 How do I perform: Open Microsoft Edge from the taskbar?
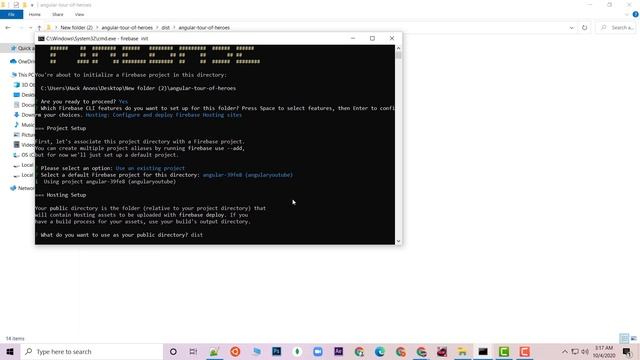380,351
